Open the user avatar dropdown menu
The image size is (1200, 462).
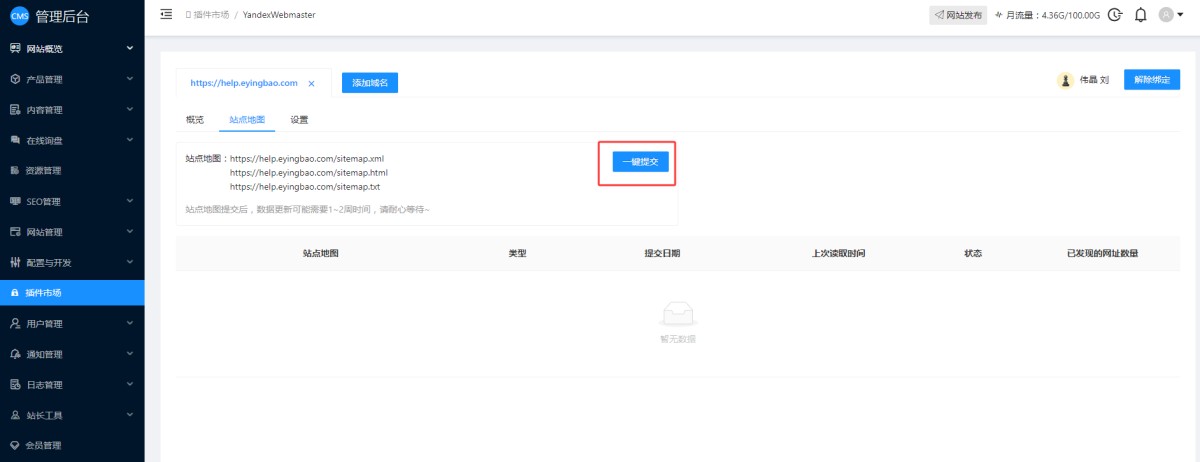tap(1170, 15)
